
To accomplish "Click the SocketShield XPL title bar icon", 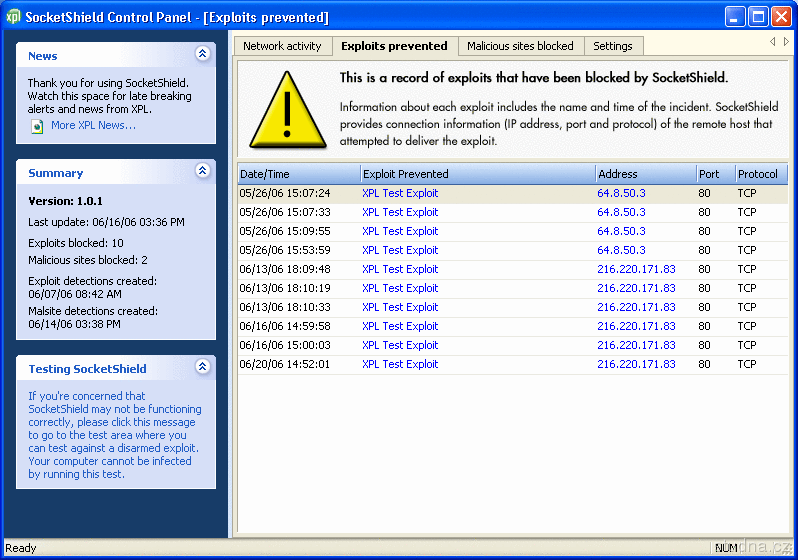I will pyautogui.click(x=13, y=17).
